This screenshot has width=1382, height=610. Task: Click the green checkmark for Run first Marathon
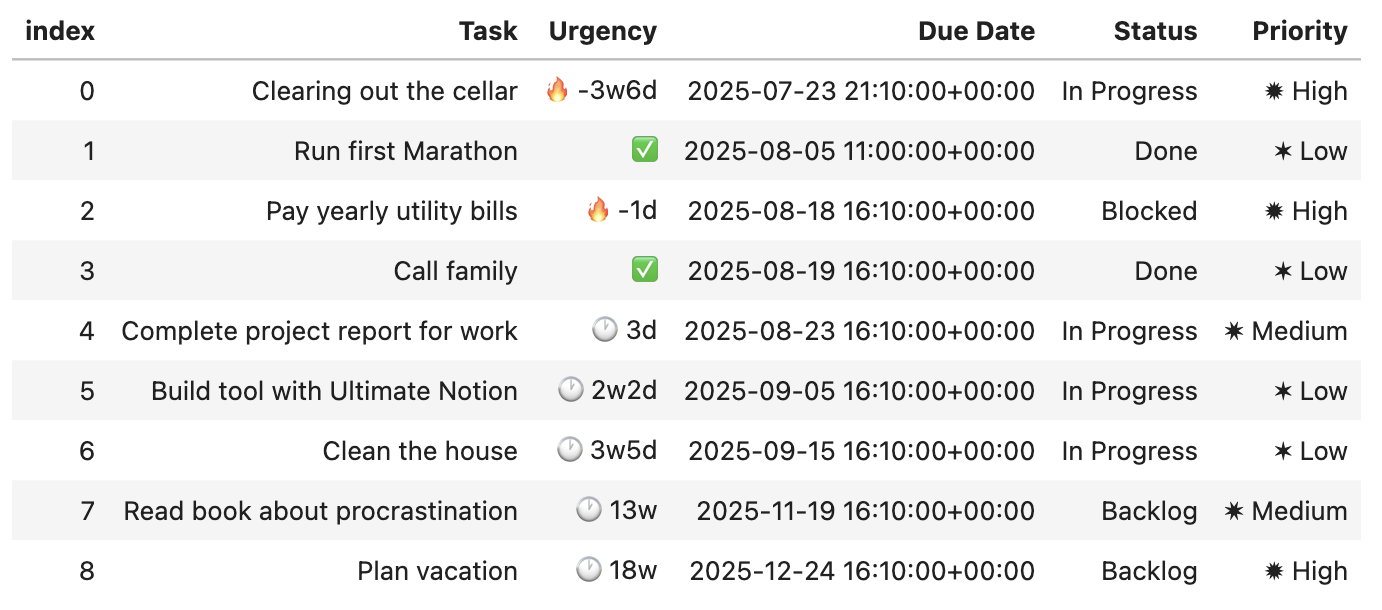click(x=645, y=151)
